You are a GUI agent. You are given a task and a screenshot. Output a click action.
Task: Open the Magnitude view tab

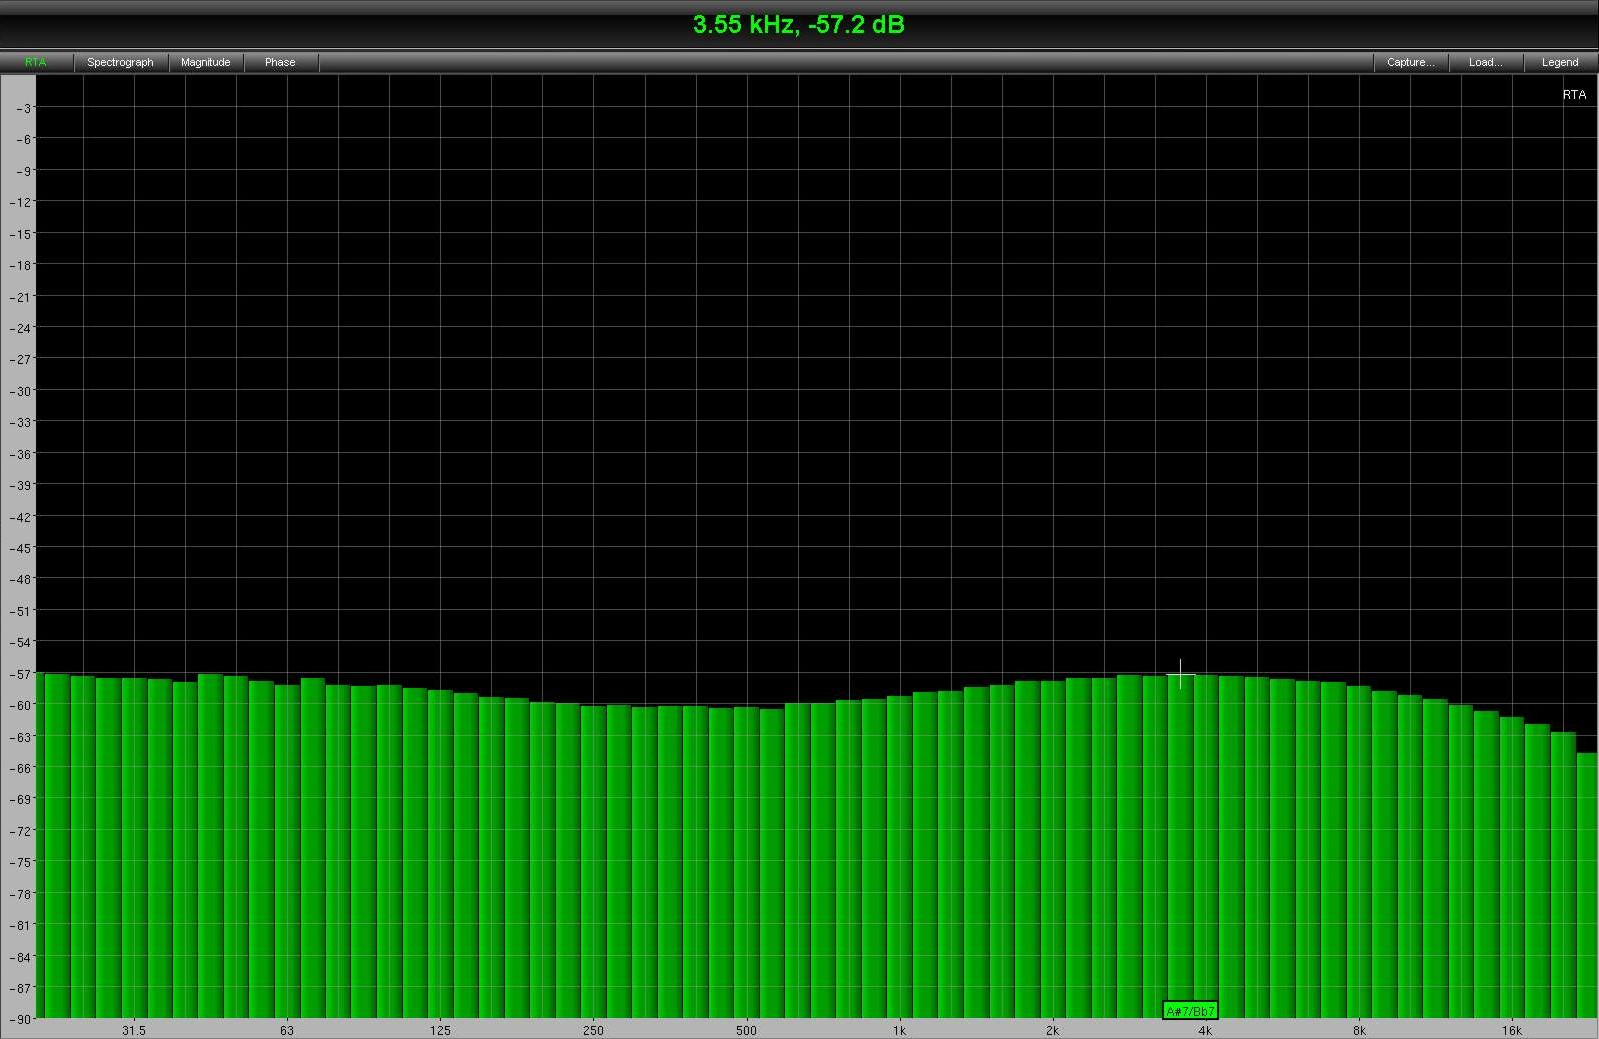coord(206,62)
